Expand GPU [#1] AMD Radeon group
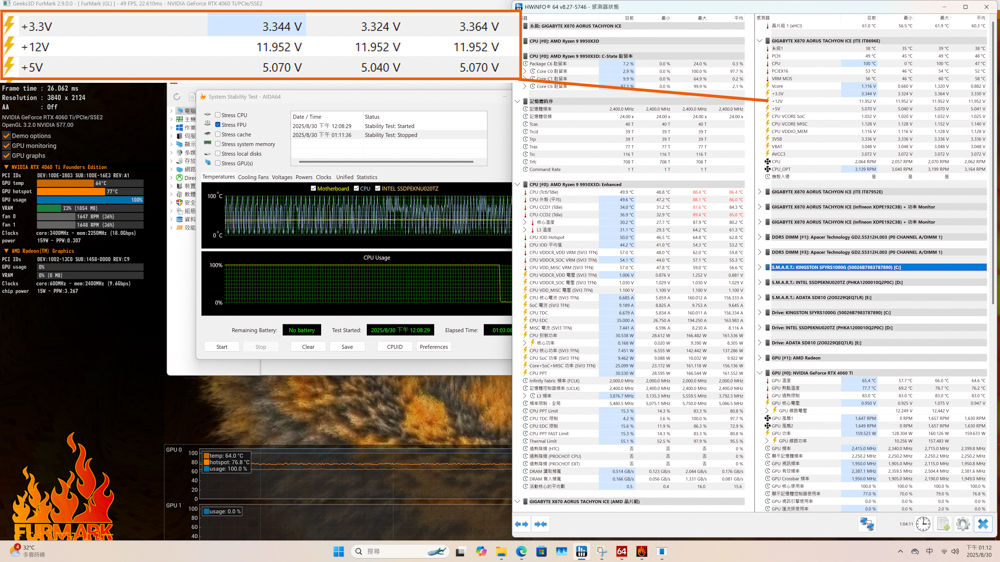 pos(760,358)
